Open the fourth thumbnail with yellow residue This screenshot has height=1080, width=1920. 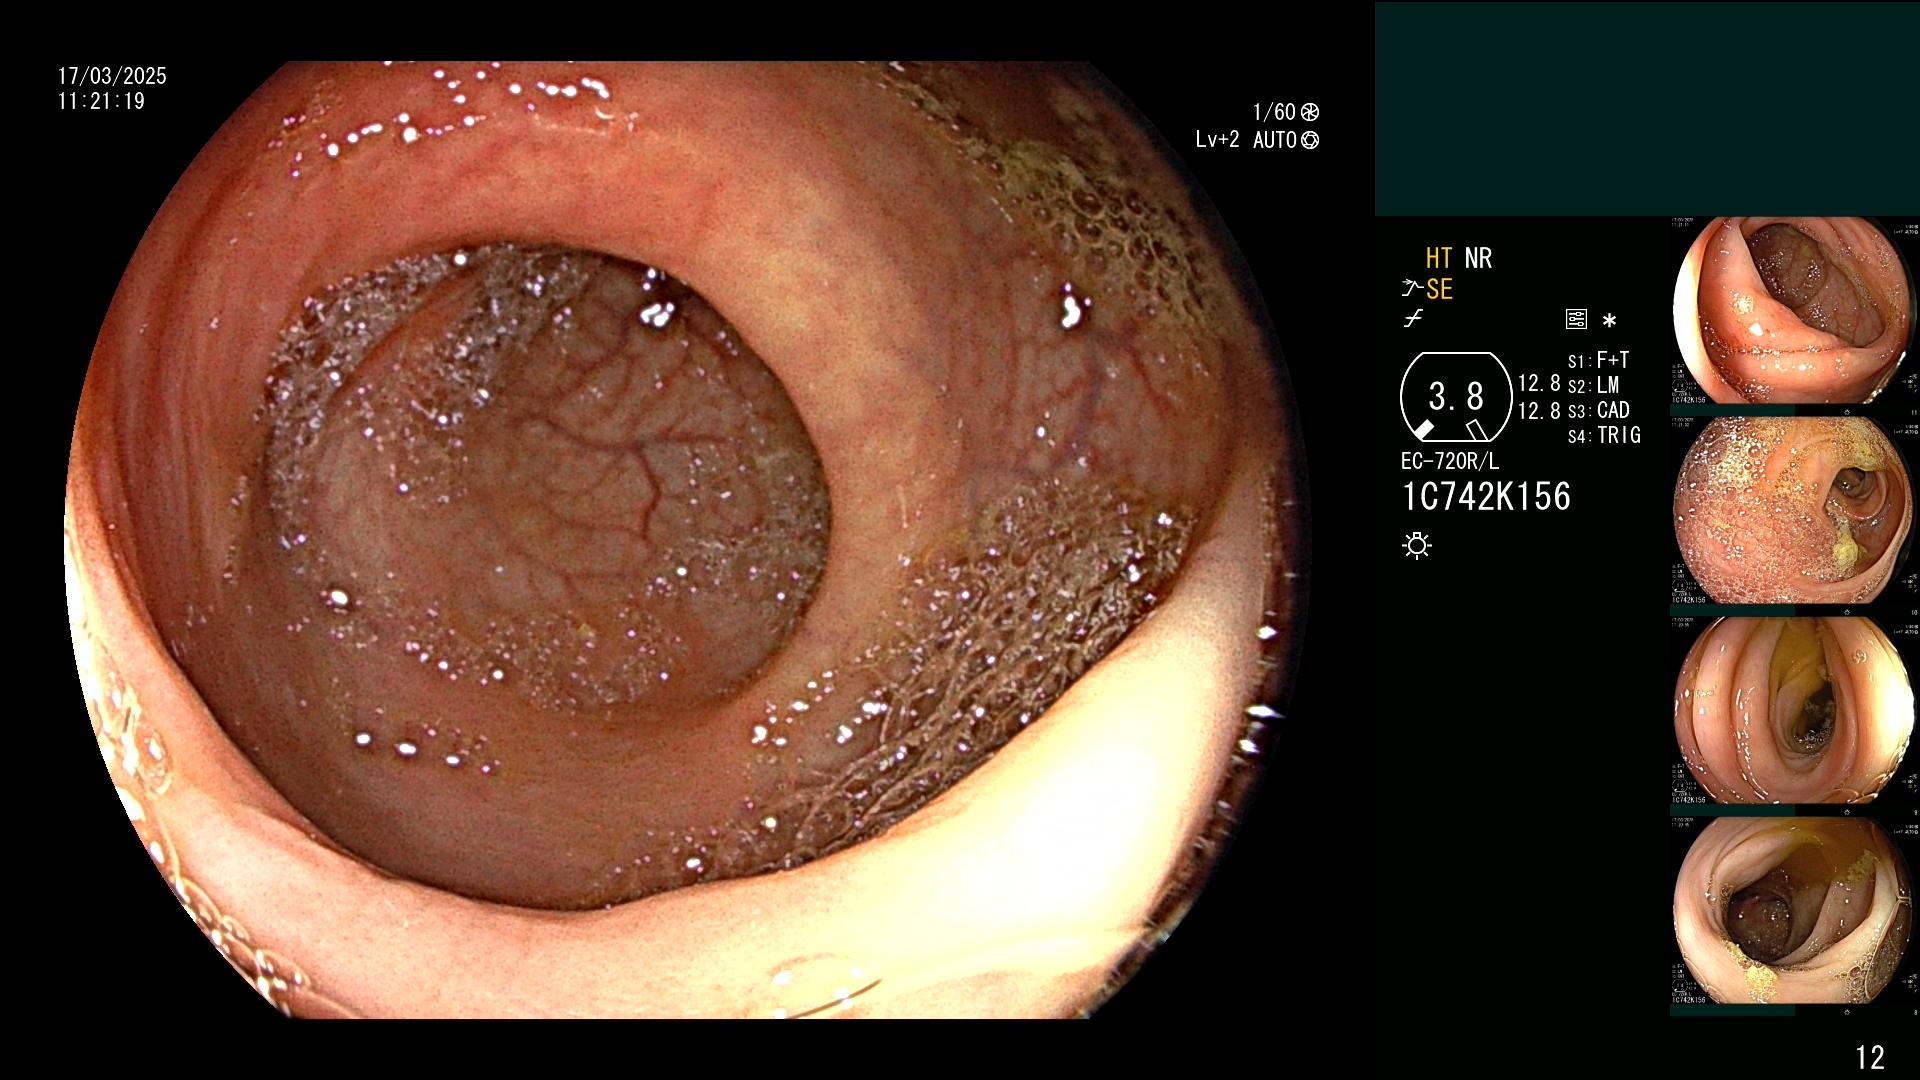pos(1793,911)
